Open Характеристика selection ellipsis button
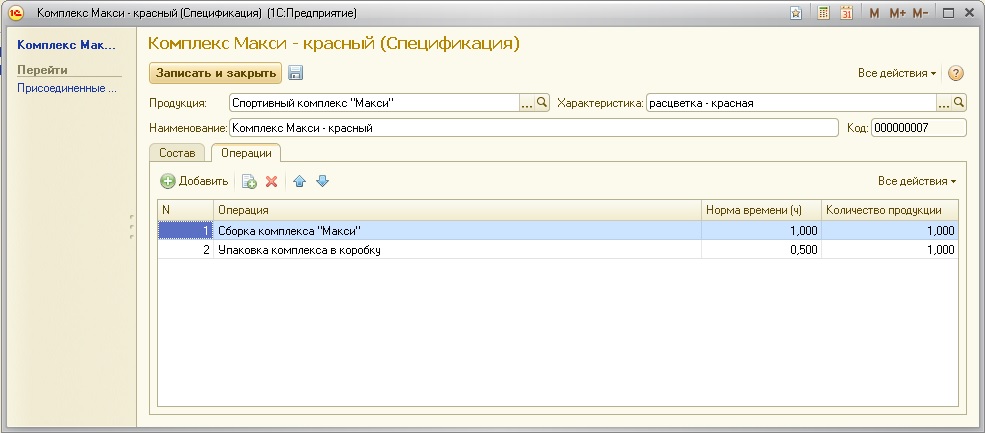 944,102
